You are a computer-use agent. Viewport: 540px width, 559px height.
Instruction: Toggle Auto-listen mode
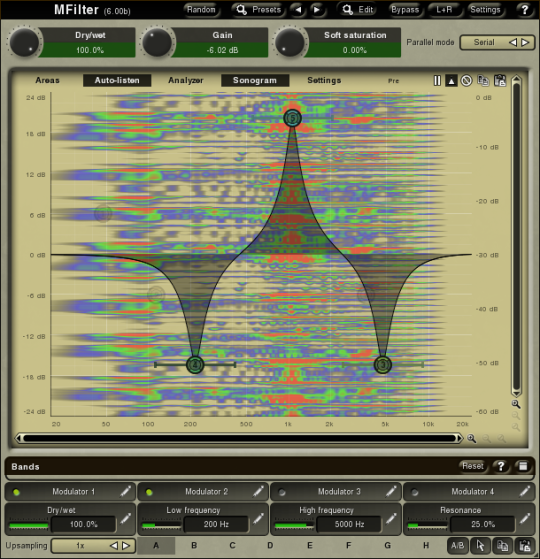(117, 80)
